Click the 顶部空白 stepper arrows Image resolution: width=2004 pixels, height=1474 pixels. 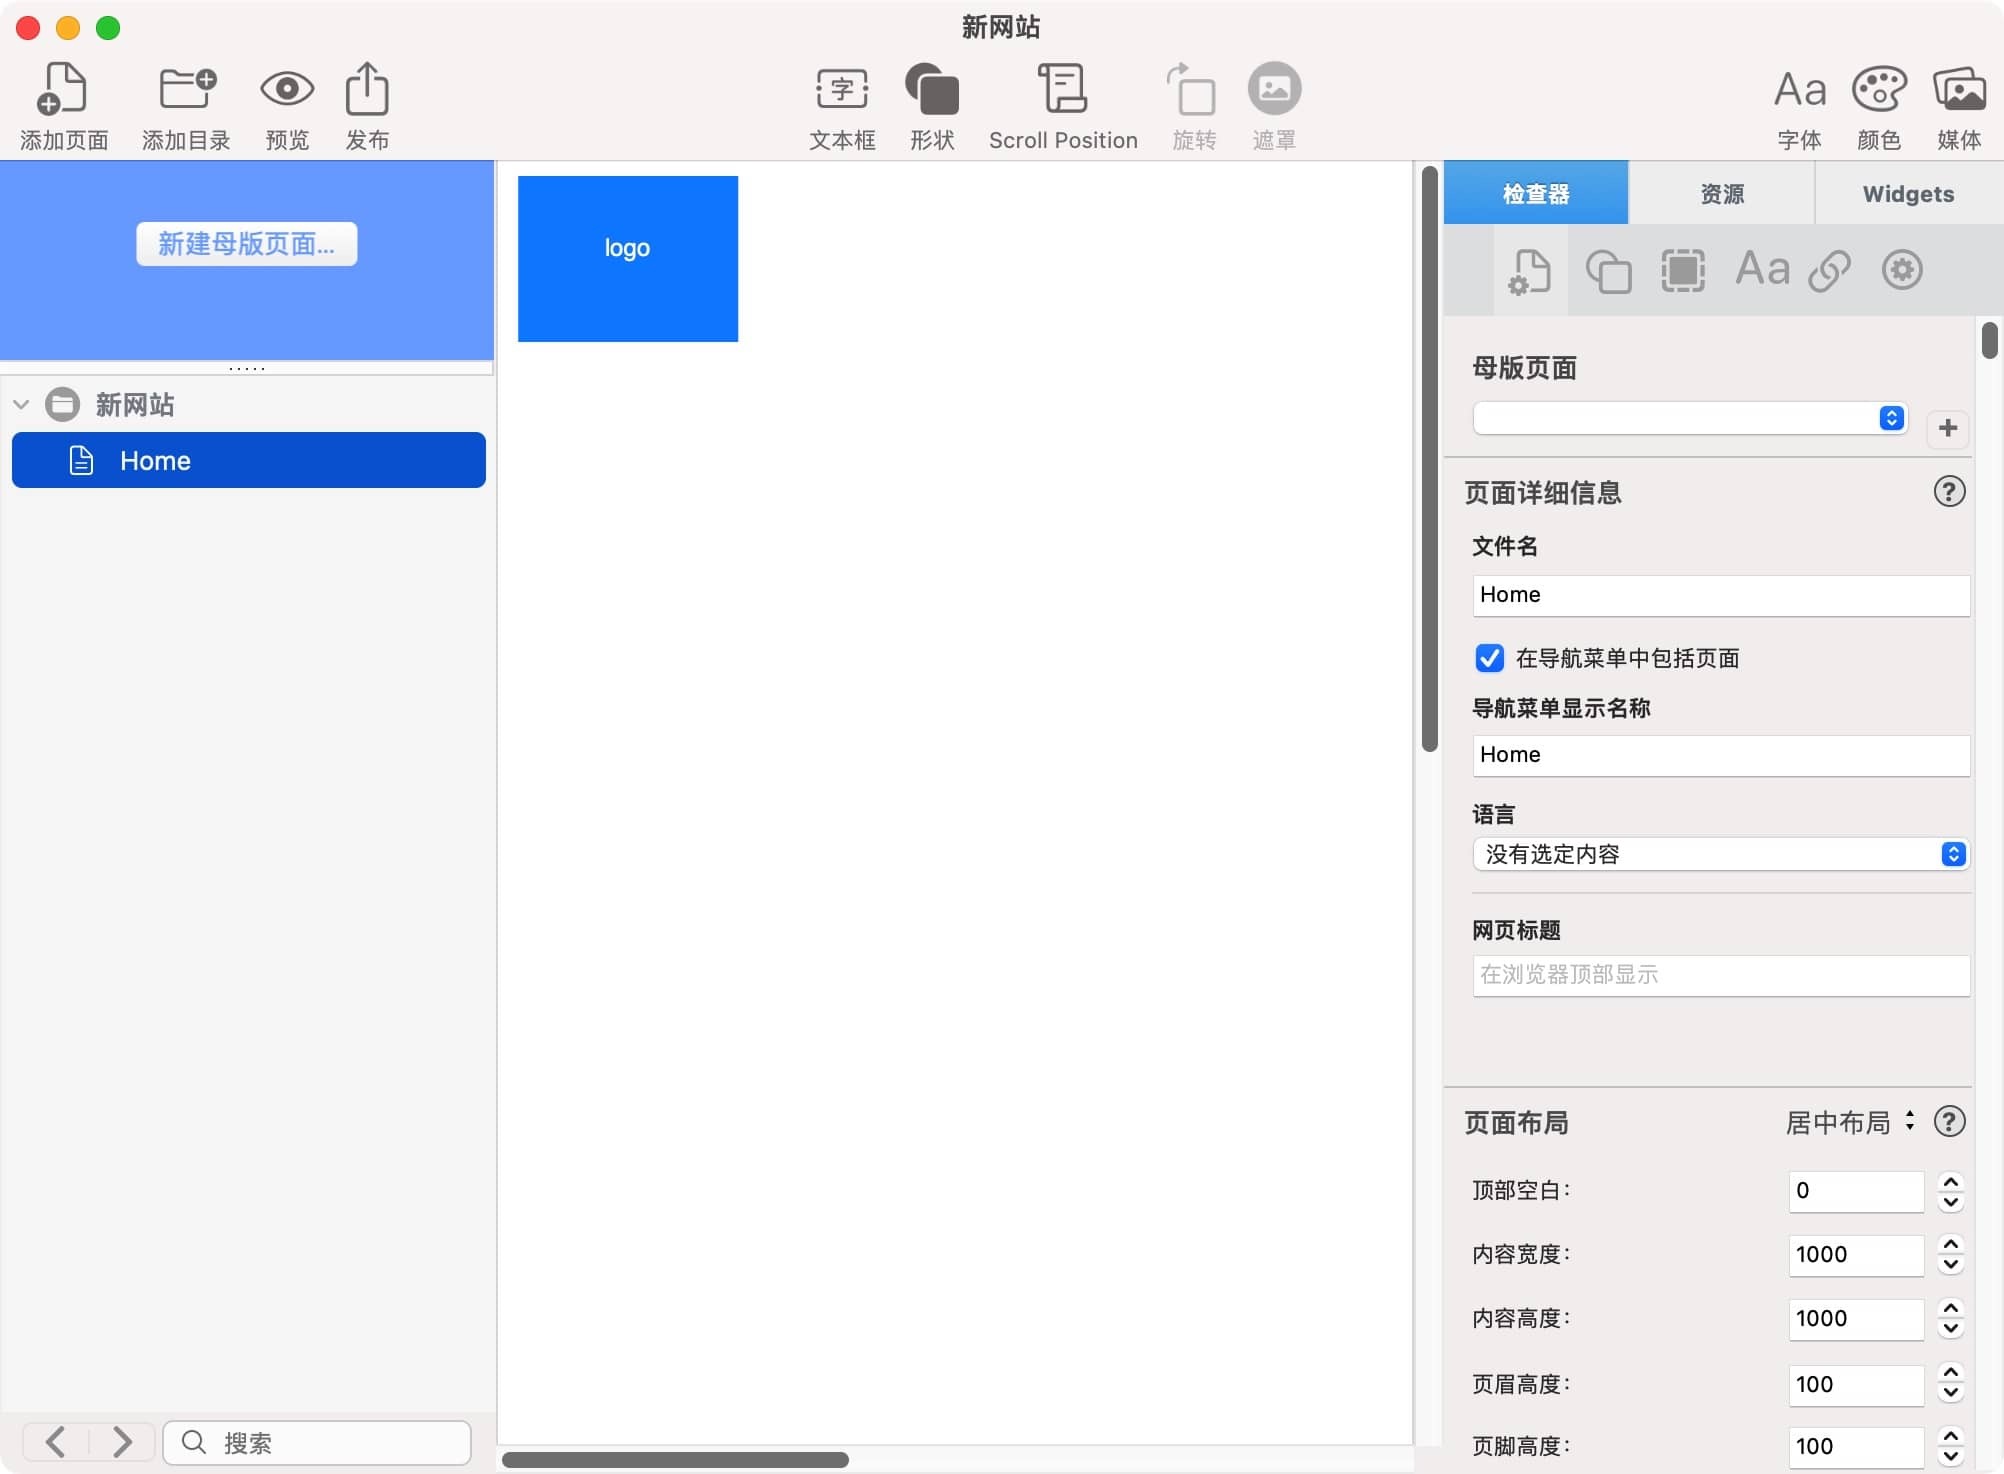tap(1950, 1191)
